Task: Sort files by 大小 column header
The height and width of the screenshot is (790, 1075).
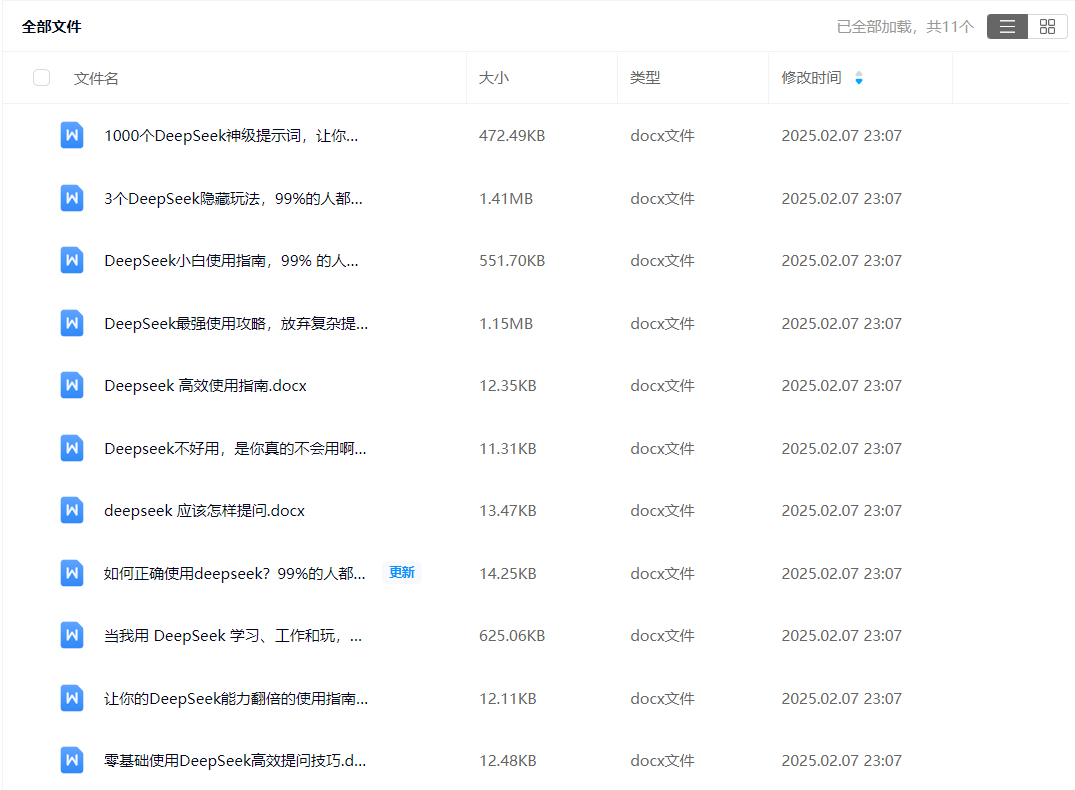Action: pyautogui.click(x=494, y=78)
